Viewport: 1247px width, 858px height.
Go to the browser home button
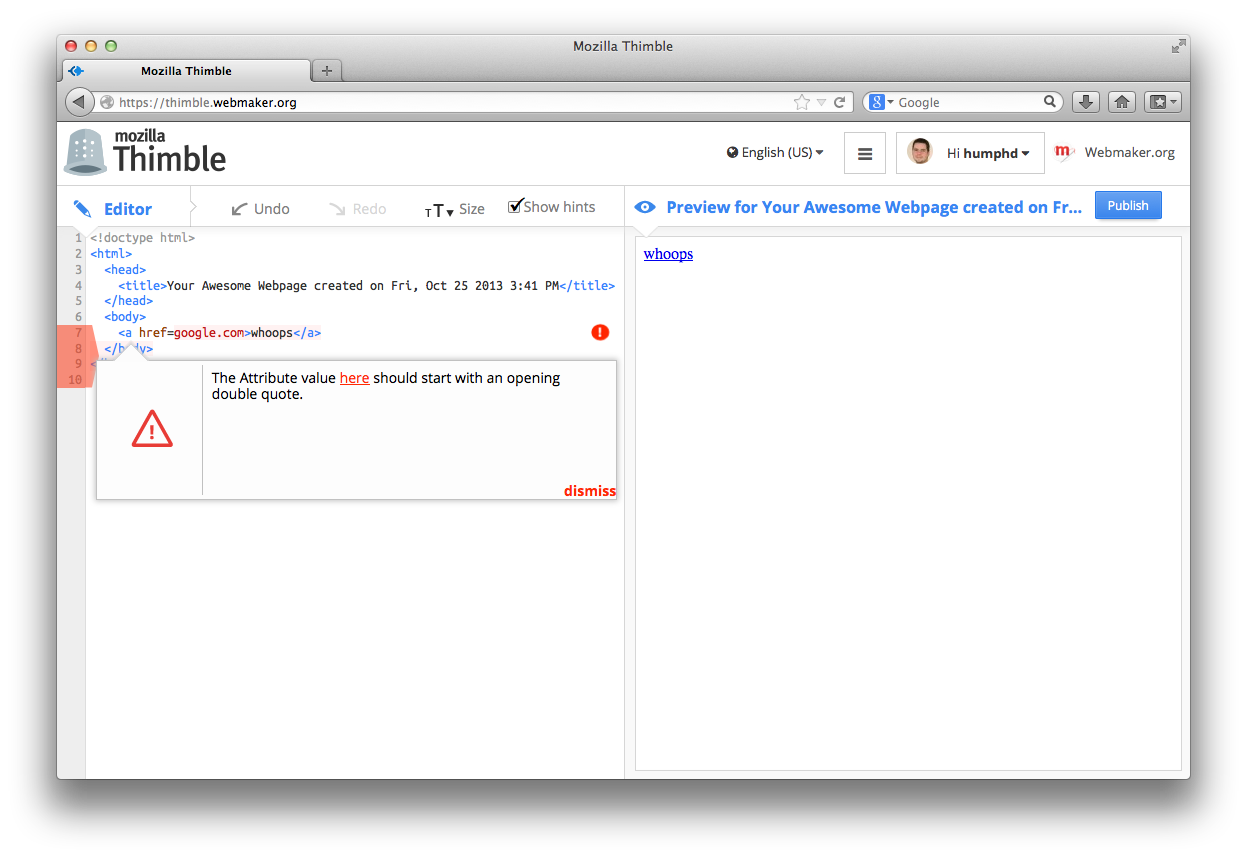click(1122, 102)
